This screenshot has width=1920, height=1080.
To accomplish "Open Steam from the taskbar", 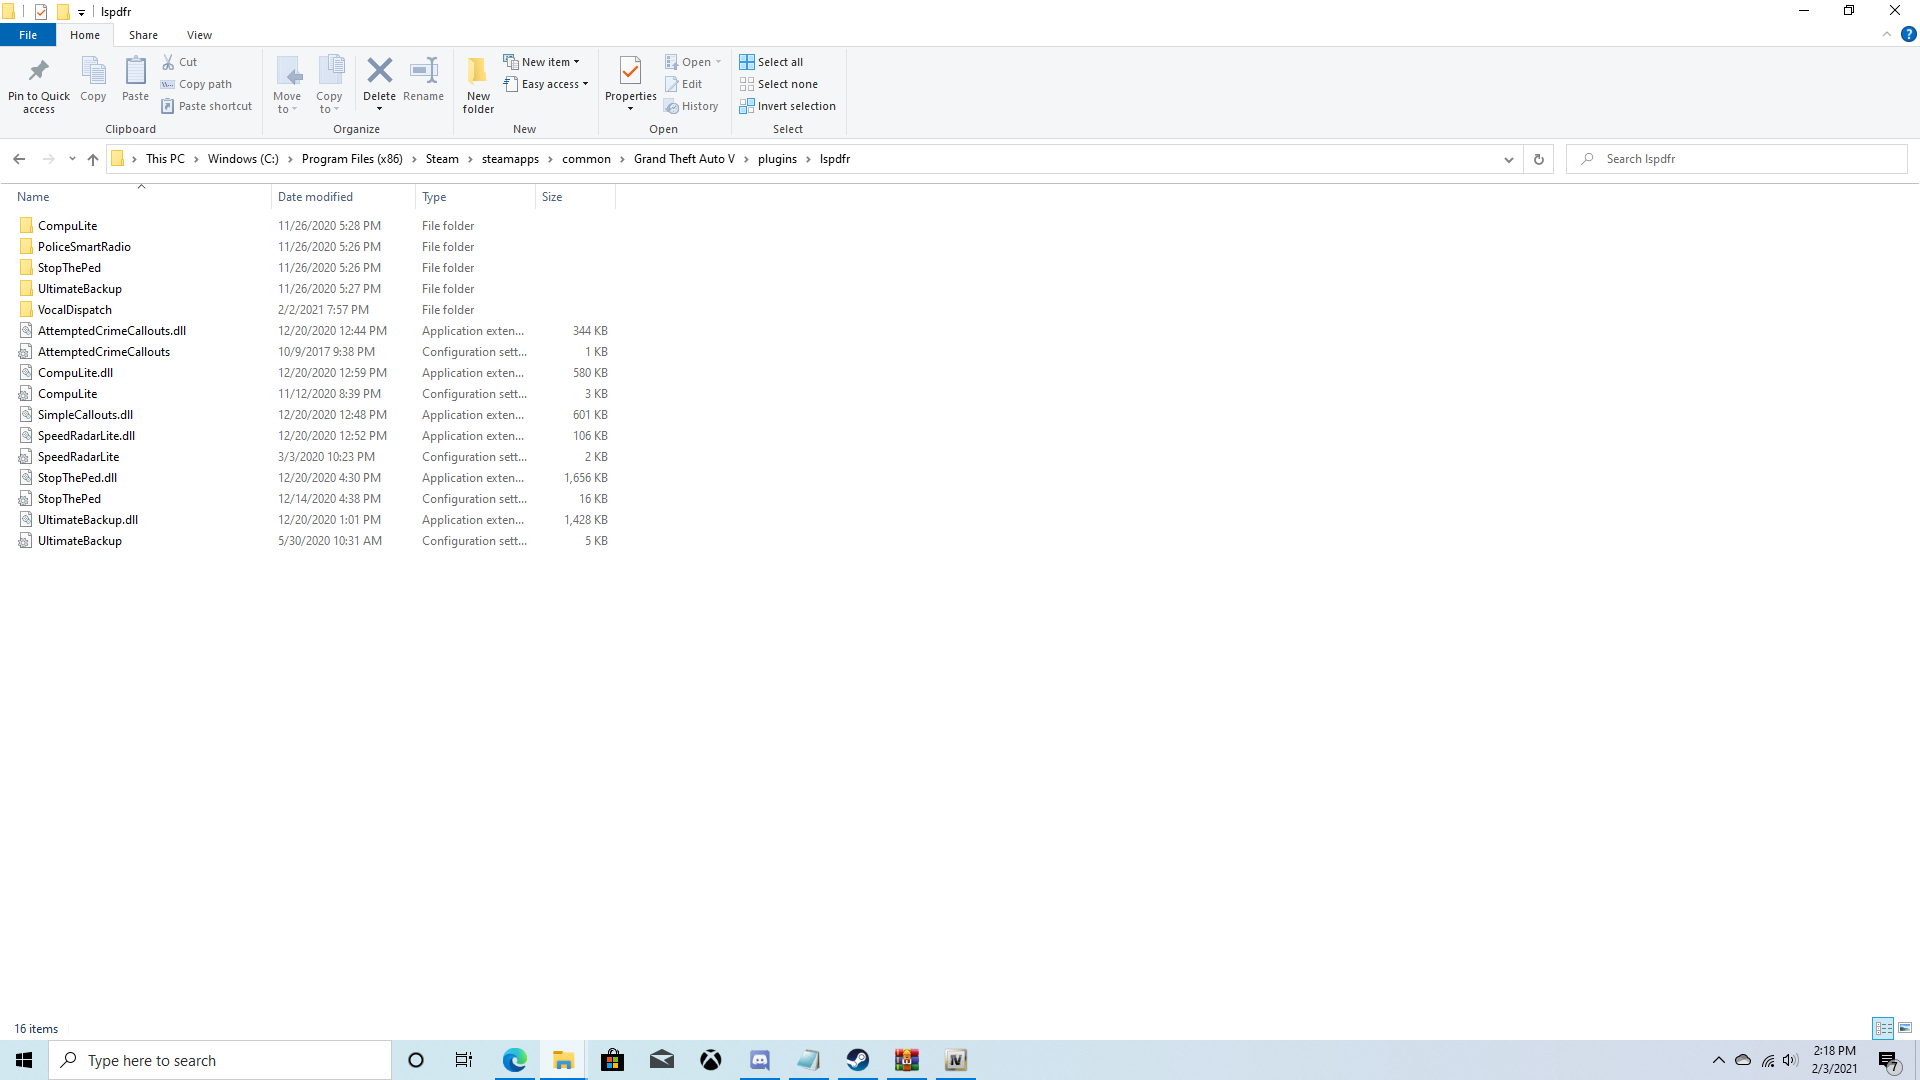I will click(x=857, y=1060).
